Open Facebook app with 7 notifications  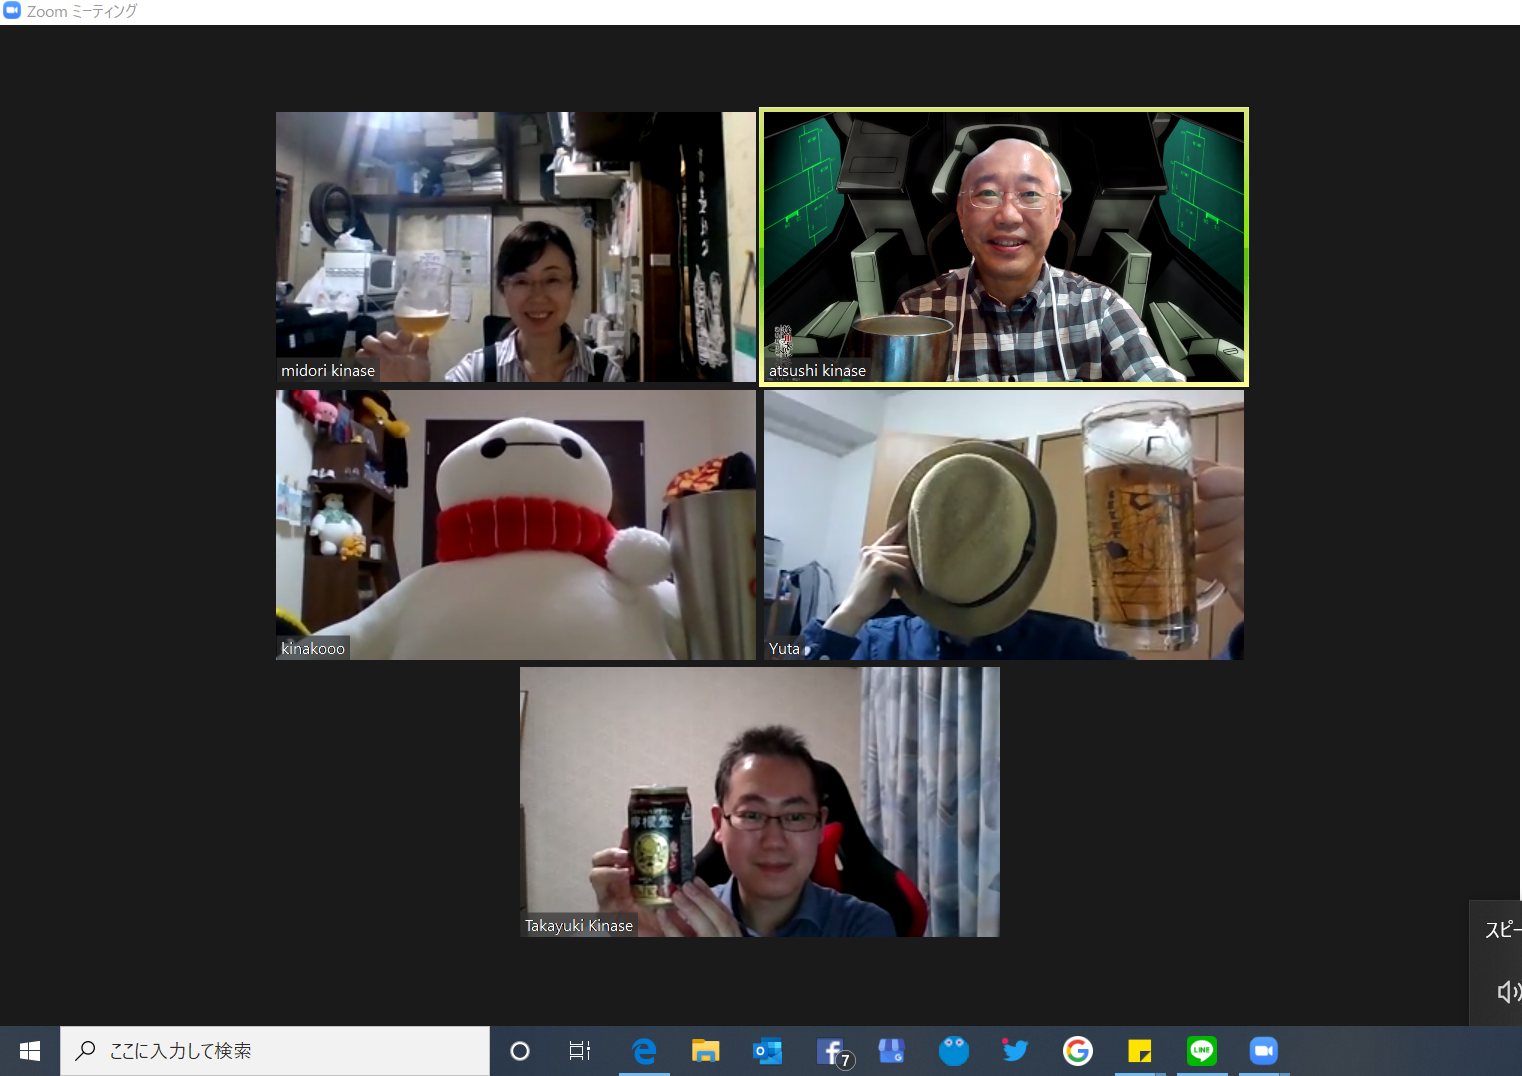click(832, 1051)
